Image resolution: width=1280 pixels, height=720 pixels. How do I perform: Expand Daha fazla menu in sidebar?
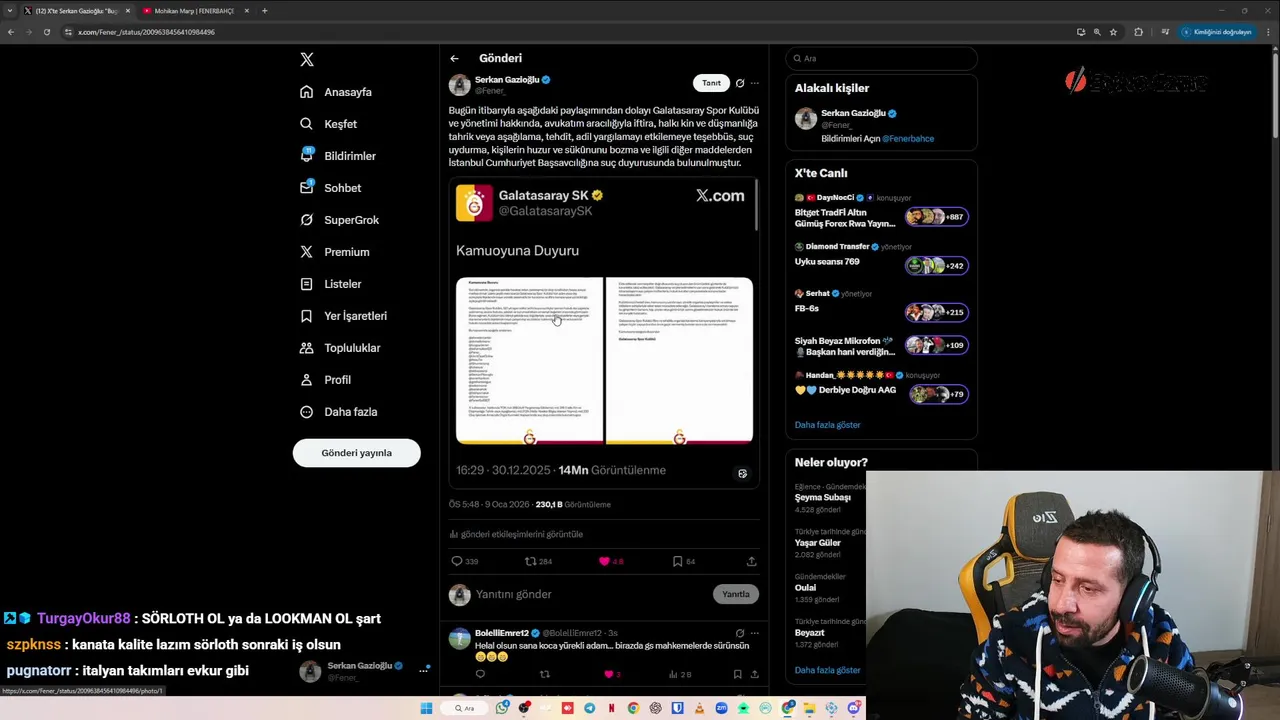pos(339,412)
